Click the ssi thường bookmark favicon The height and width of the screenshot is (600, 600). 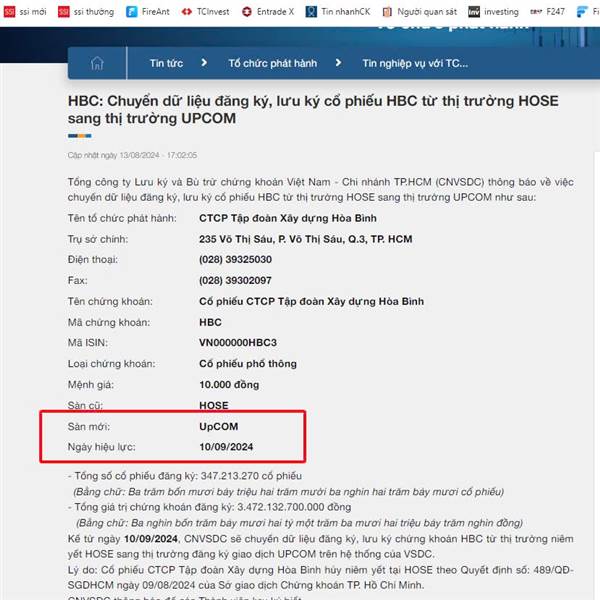pos(64,12)
